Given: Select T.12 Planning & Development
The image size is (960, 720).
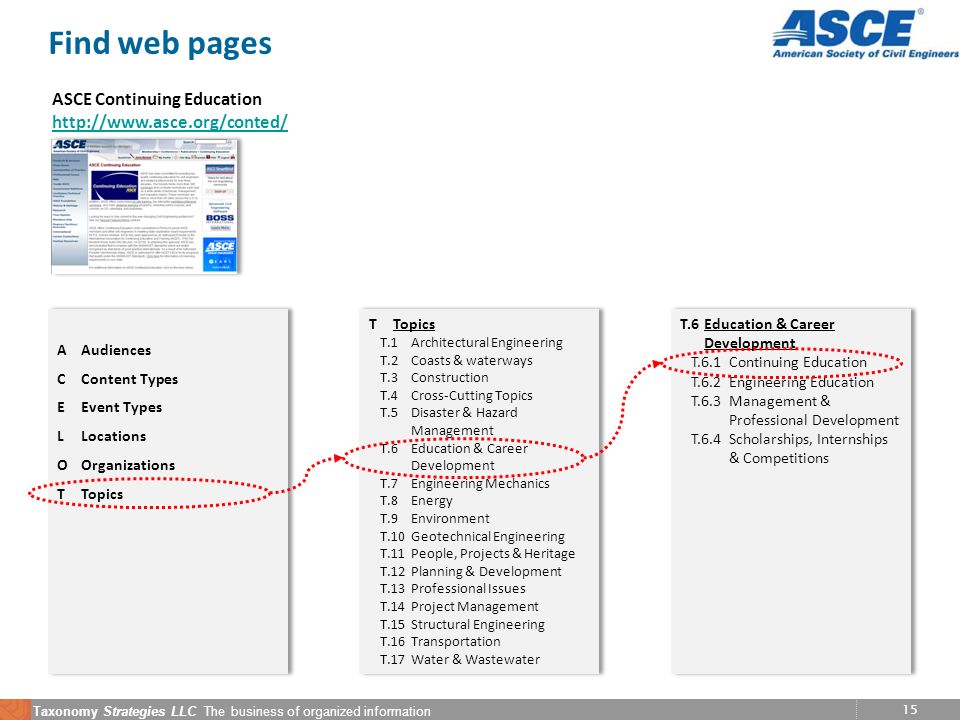Looking at the screenshot, I should click(x=471, y=571).
